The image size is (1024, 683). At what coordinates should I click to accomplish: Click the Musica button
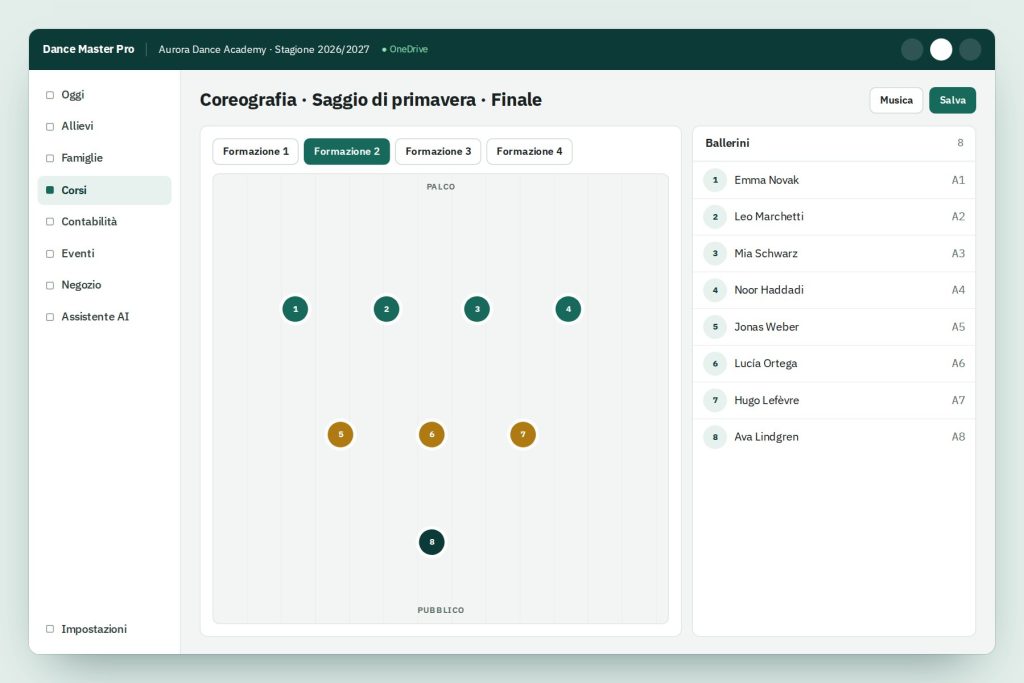896,100
